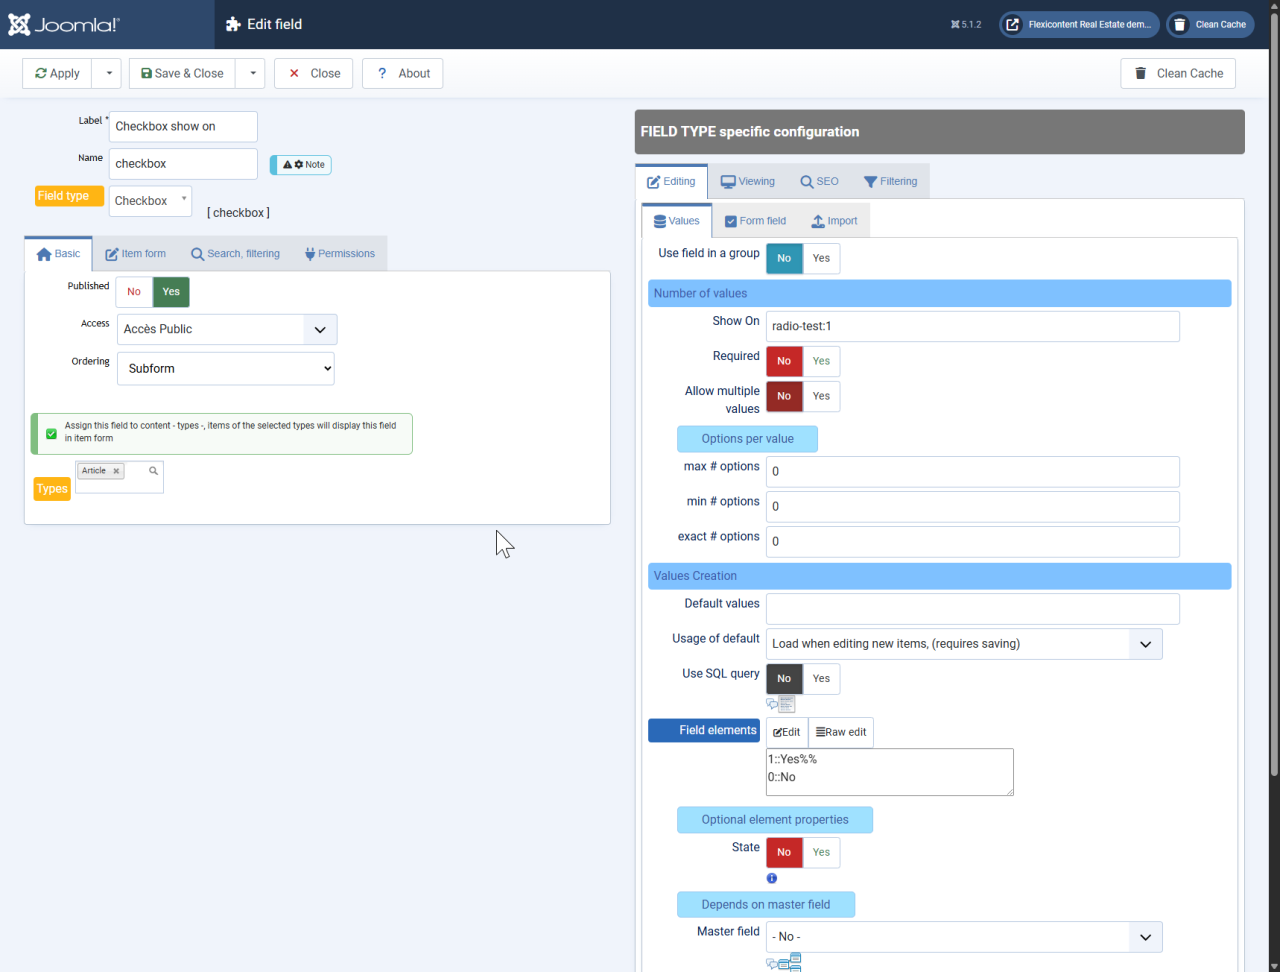Viewport: 1280px width, 972px height.
Task: Set State to Yes
Action: click(x=821, y=853)
